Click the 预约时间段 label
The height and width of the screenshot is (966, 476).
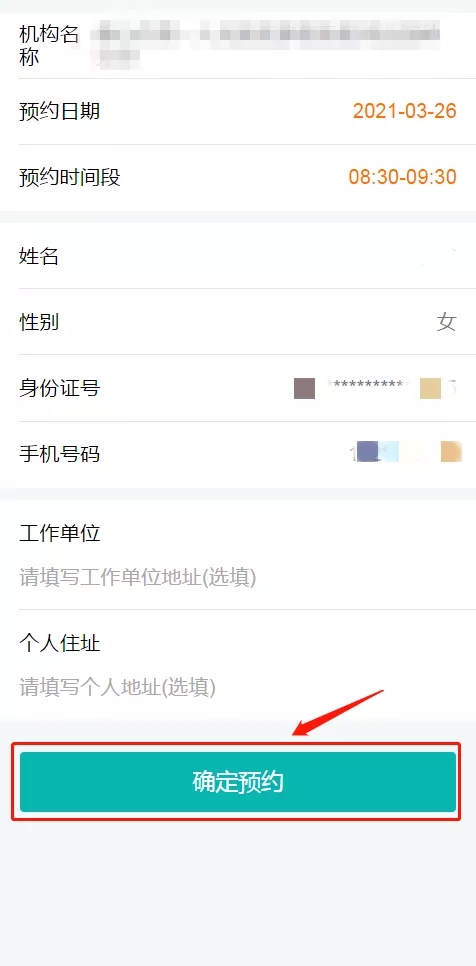[70, 177]
